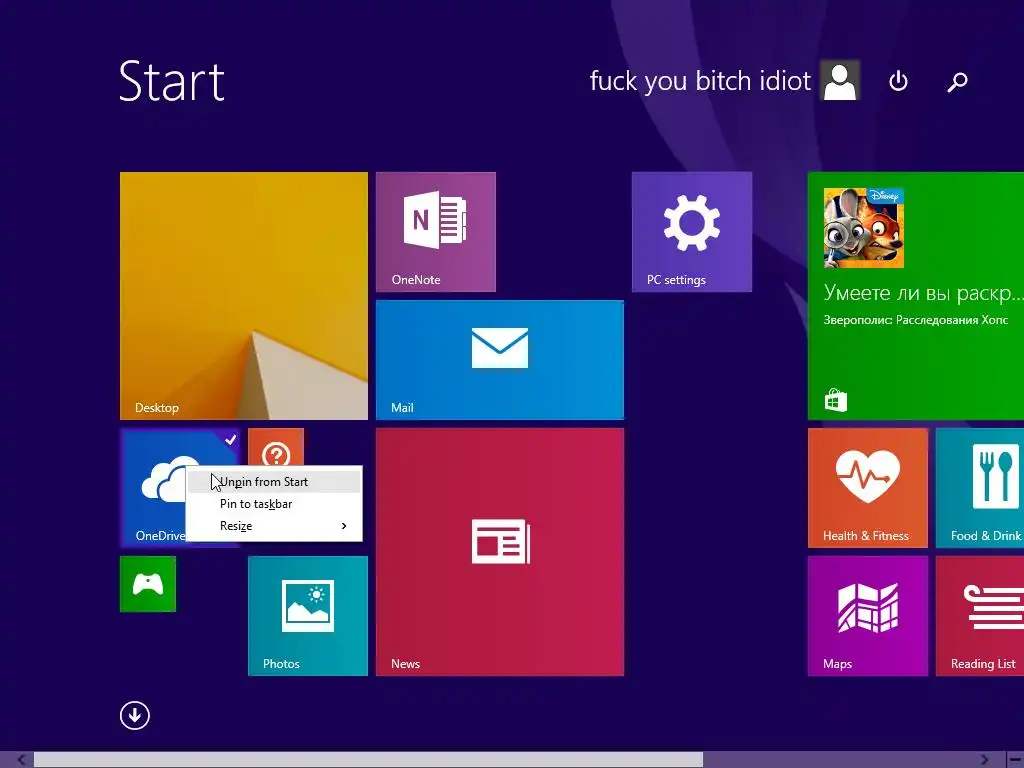This screenshot has height=768, width=1024.
Task: Click the scrollbar right arrow
Action: [985, 760]
